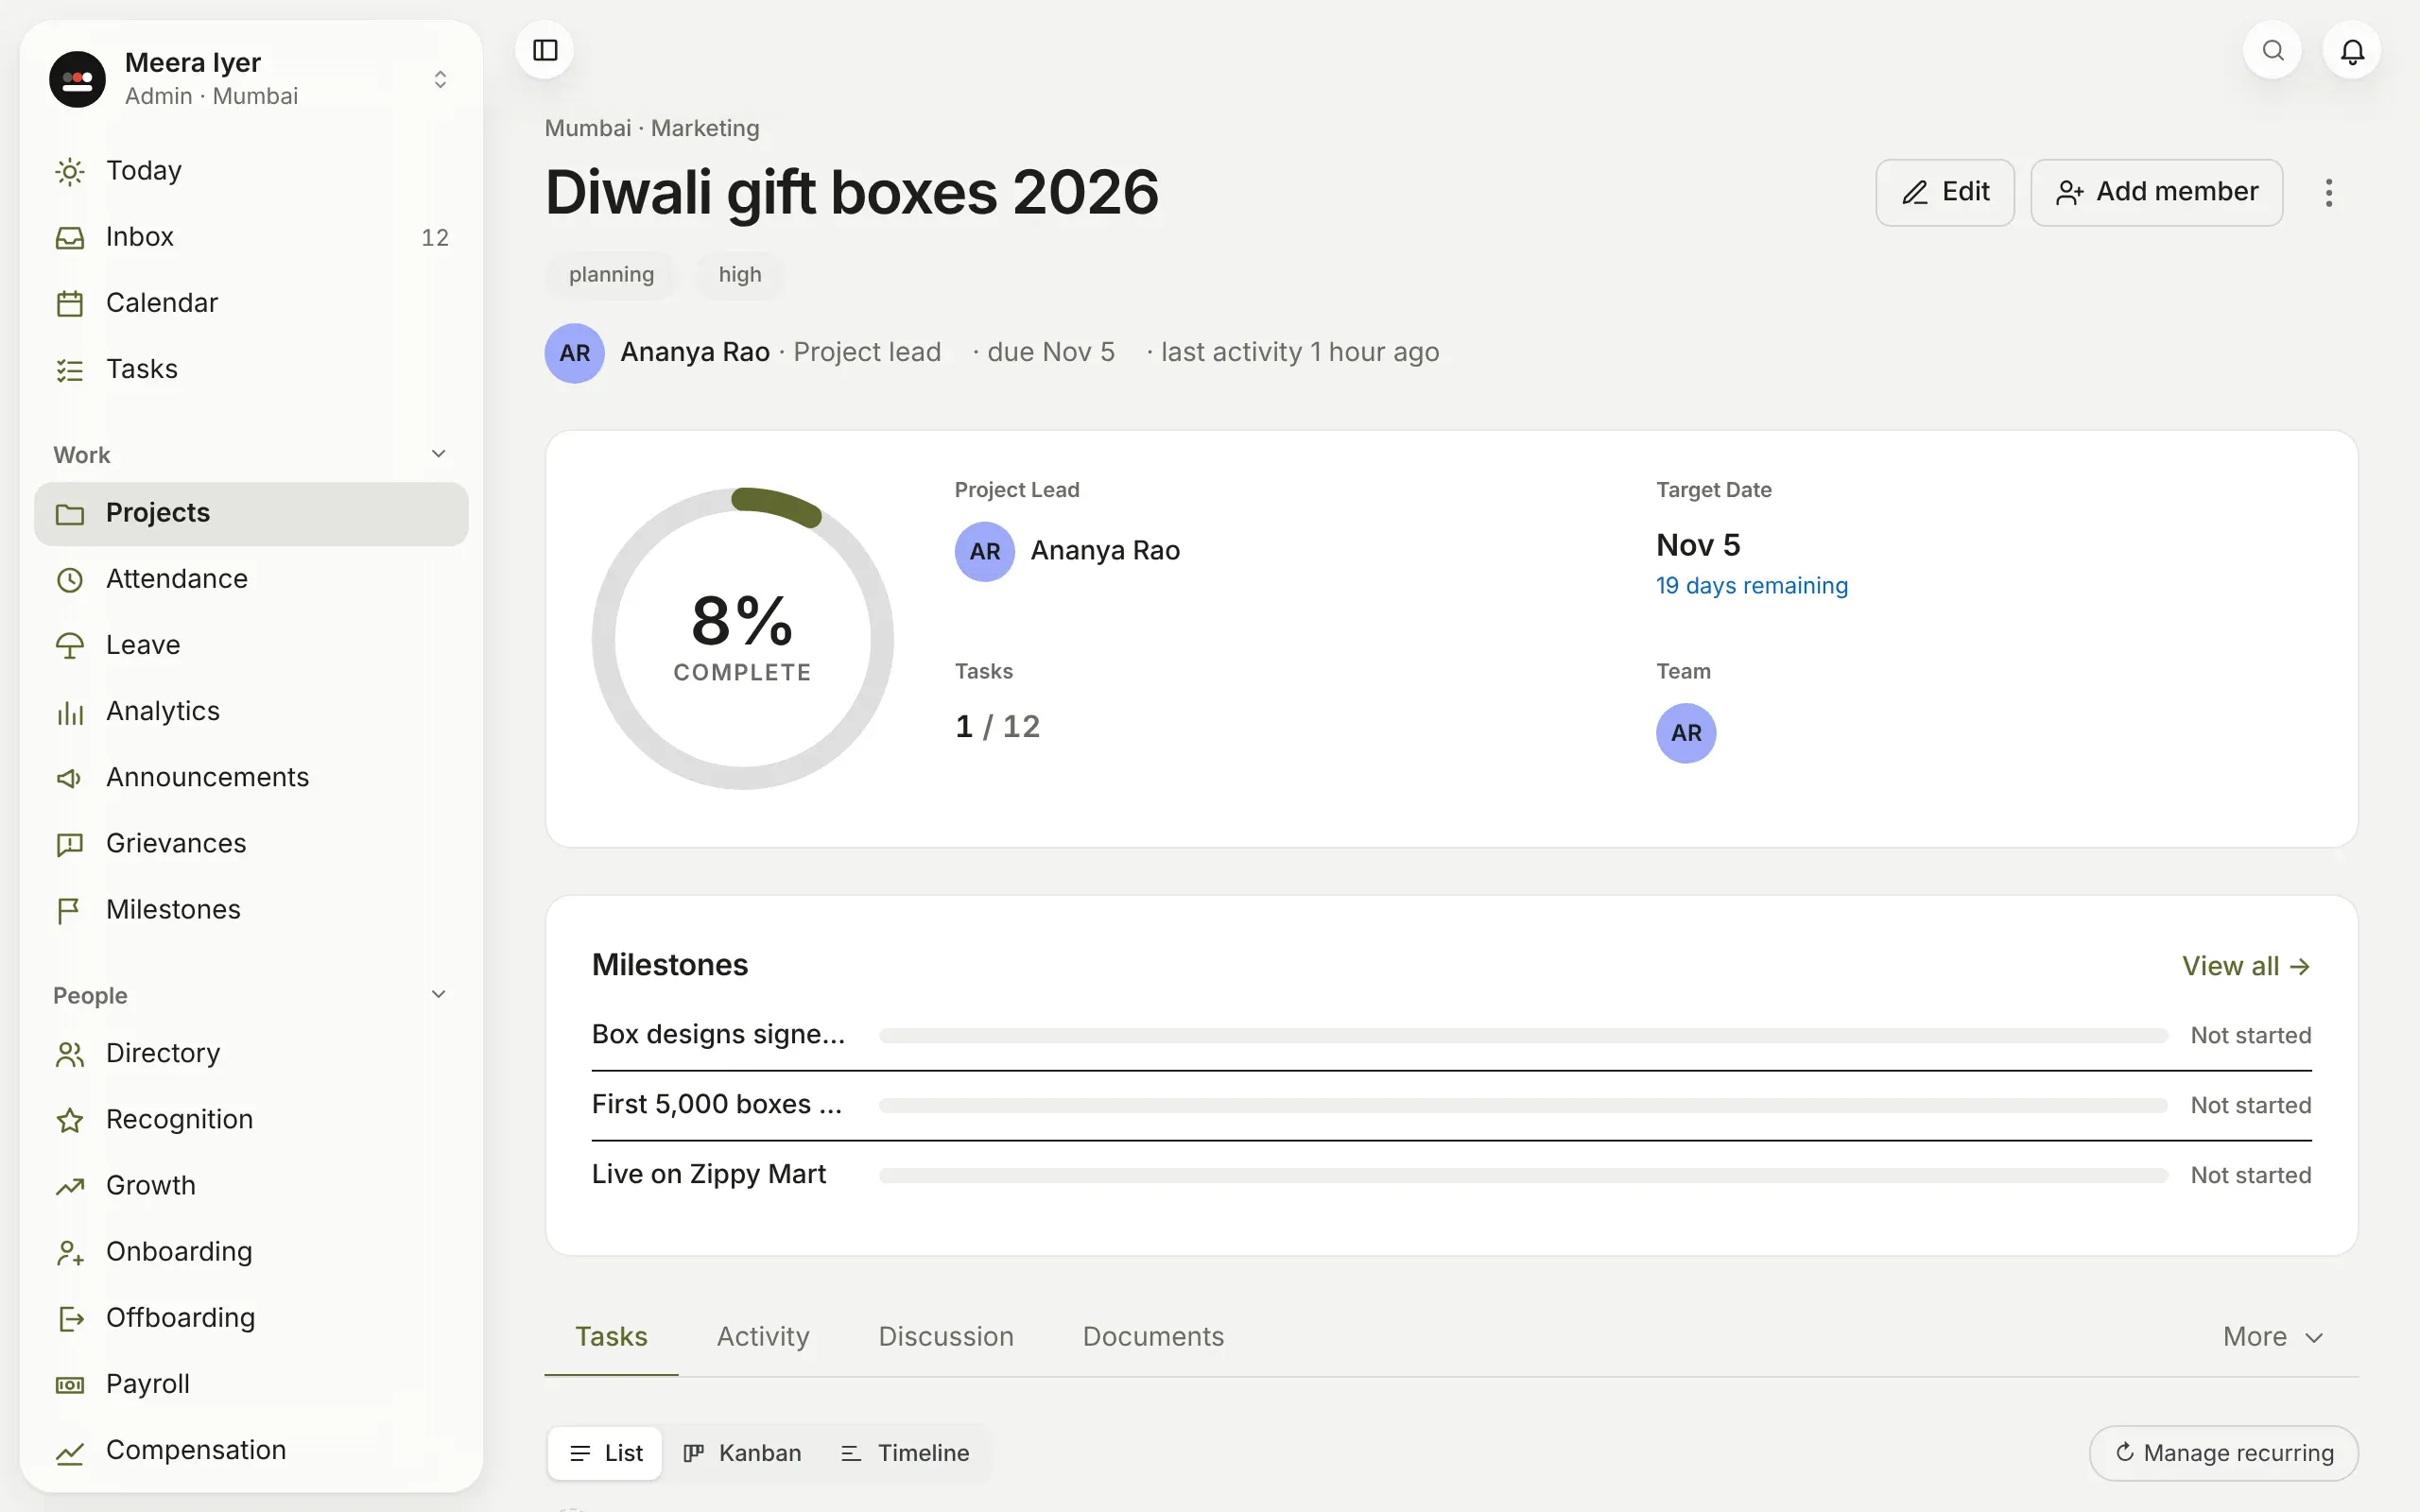Open Milestones via the flag icon
Viewport: 2420px width, 1512px height.
[70, 910]
